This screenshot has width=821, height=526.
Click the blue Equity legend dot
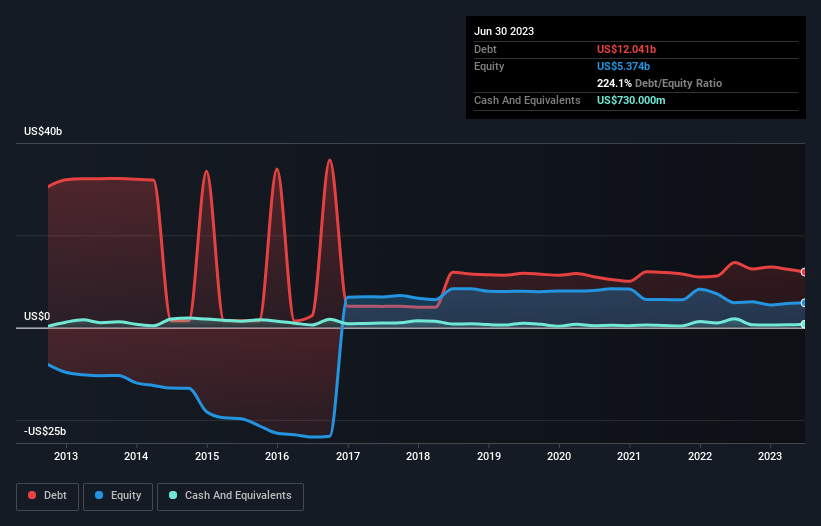pos(99,495)
